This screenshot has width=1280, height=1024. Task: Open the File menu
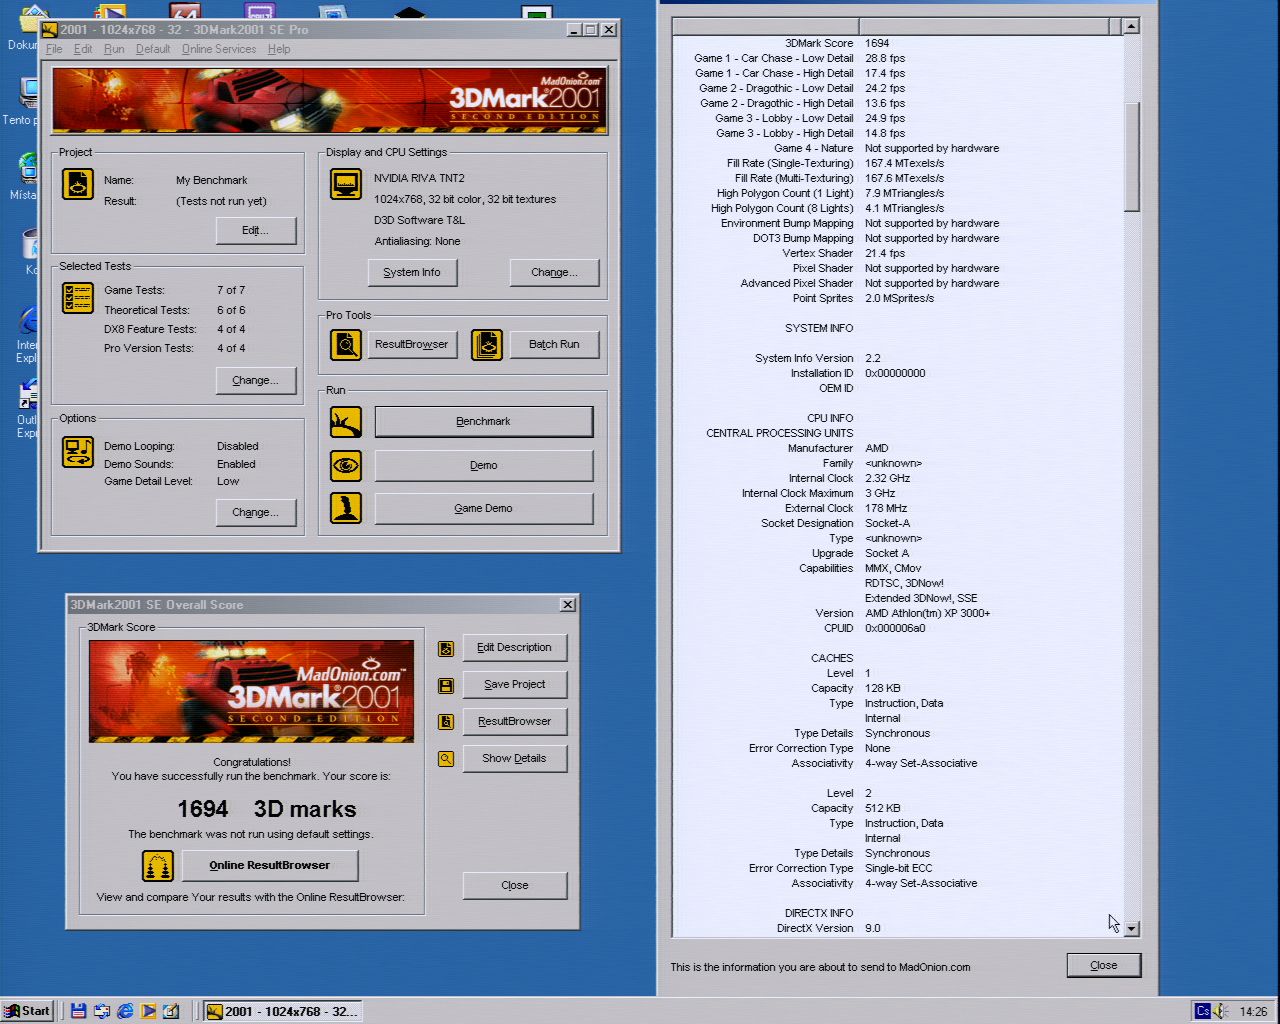(54, 49)
